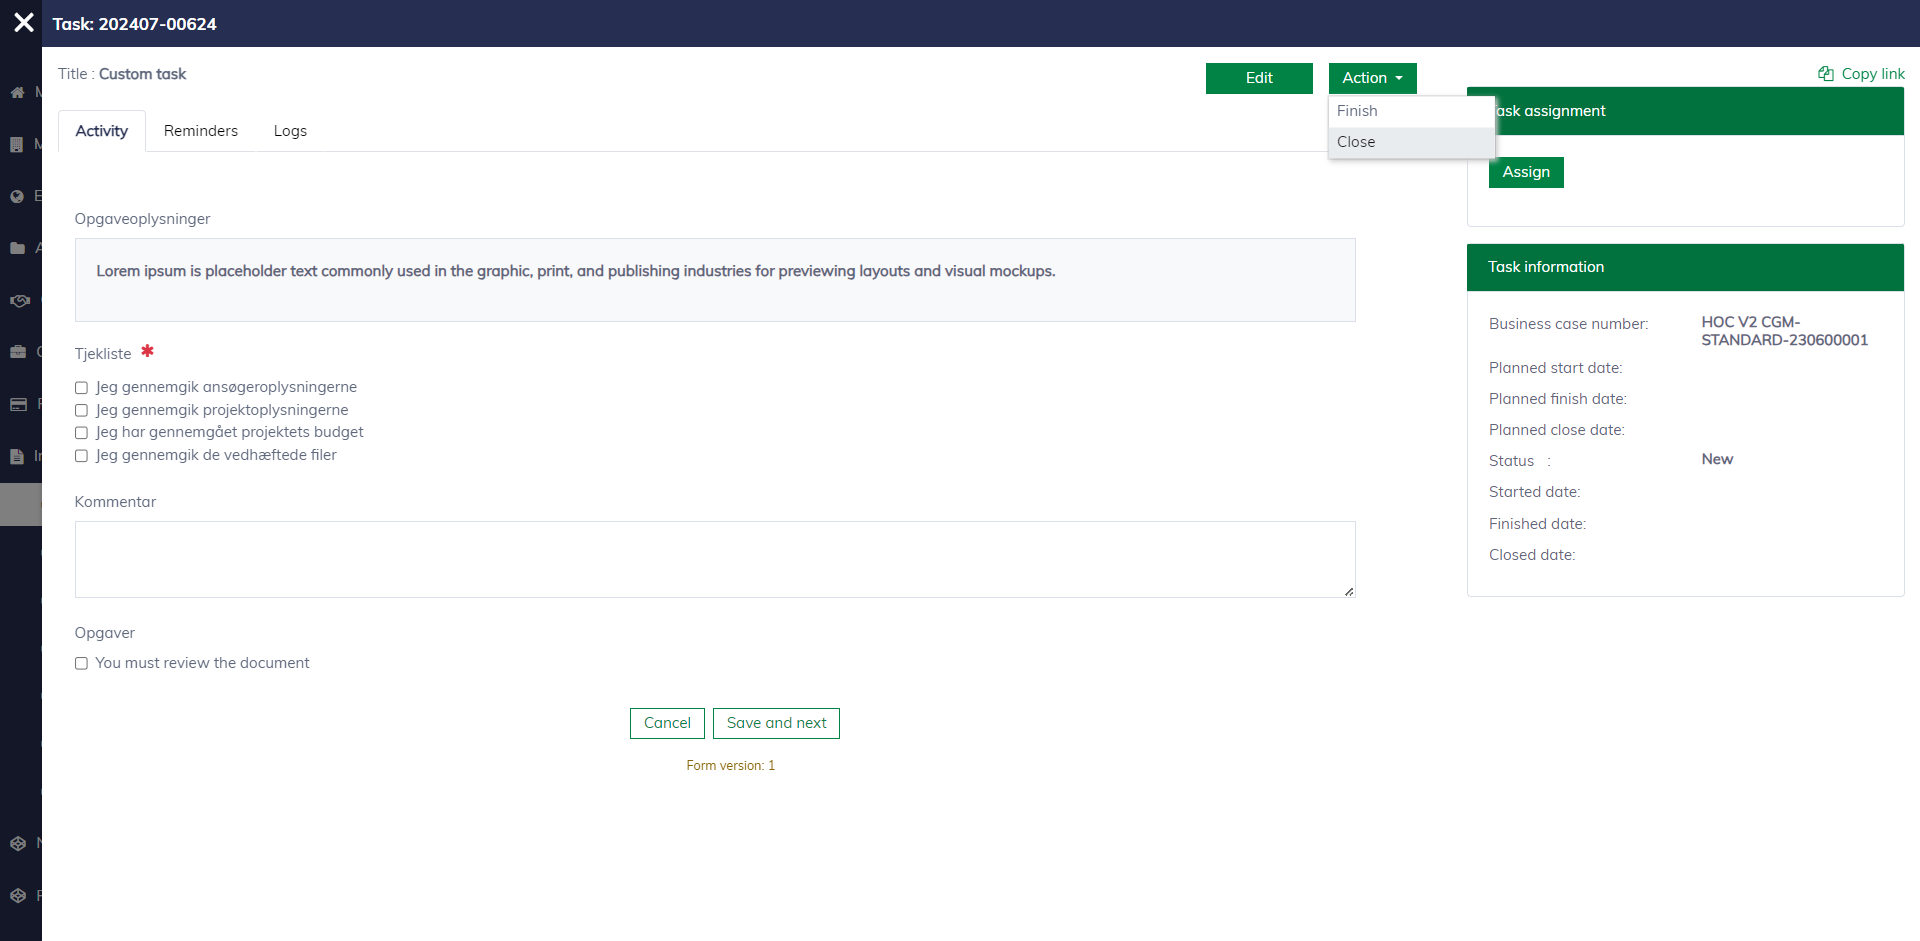Viewport: 1920px width, 941px height.
Task: Click the Save and next button
Action: [776, 723]
